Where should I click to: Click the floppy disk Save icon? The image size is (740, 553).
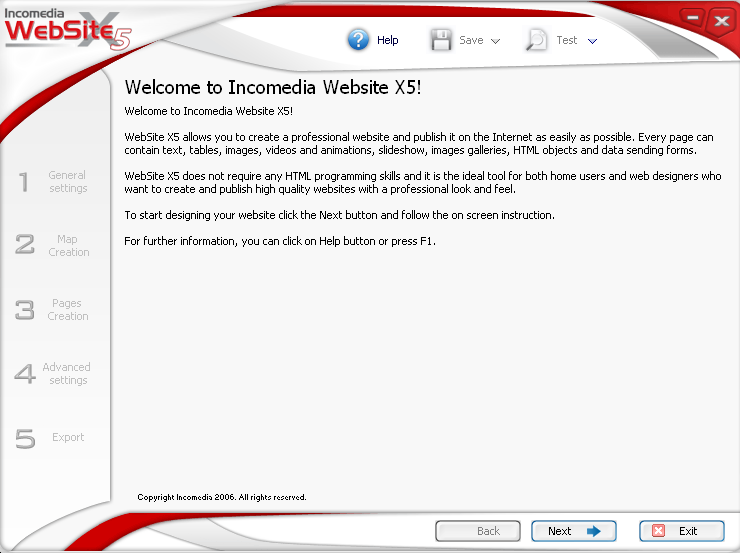click(441, 40)
